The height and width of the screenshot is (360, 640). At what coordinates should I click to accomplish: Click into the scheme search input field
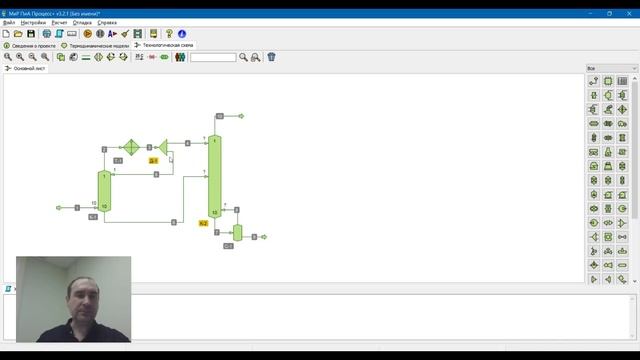click(x=213, y=58)
